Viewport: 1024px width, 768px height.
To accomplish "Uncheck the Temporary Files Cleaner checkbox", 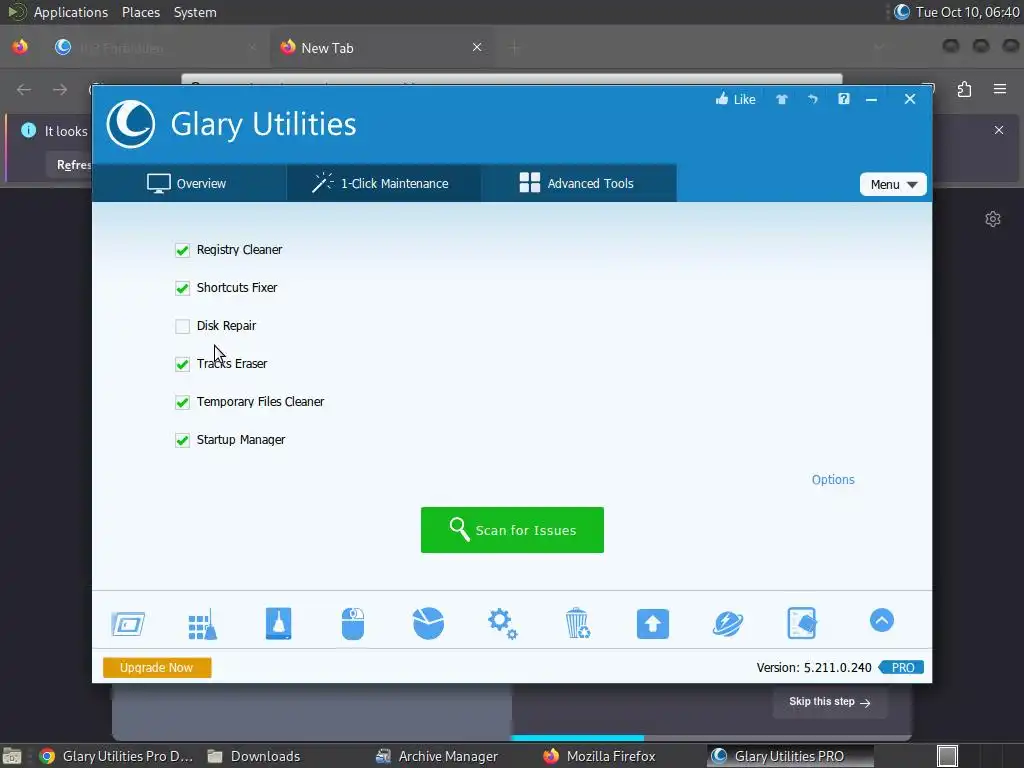I will tap(182, 402).
